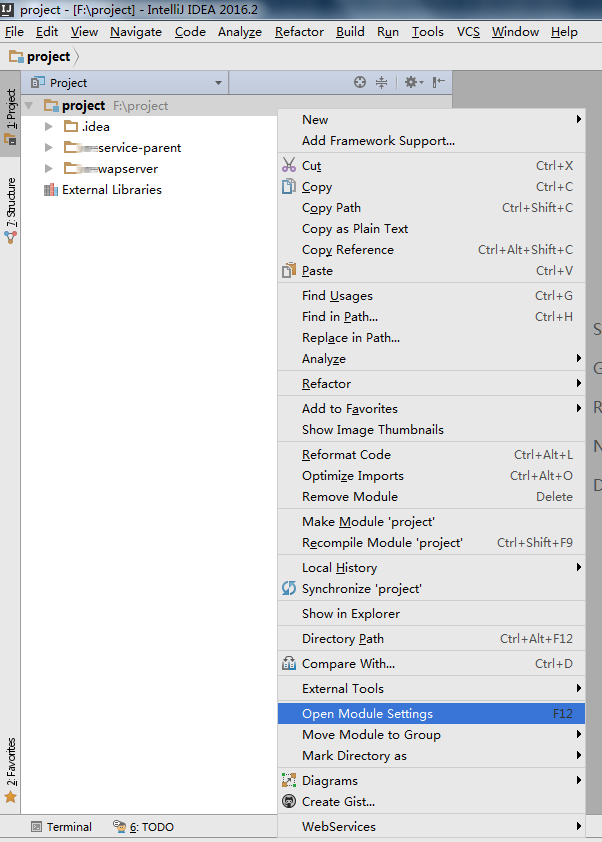Toggle the 2: Favorites side tab
Screen dimensions: 602x842
click(10, 771)
